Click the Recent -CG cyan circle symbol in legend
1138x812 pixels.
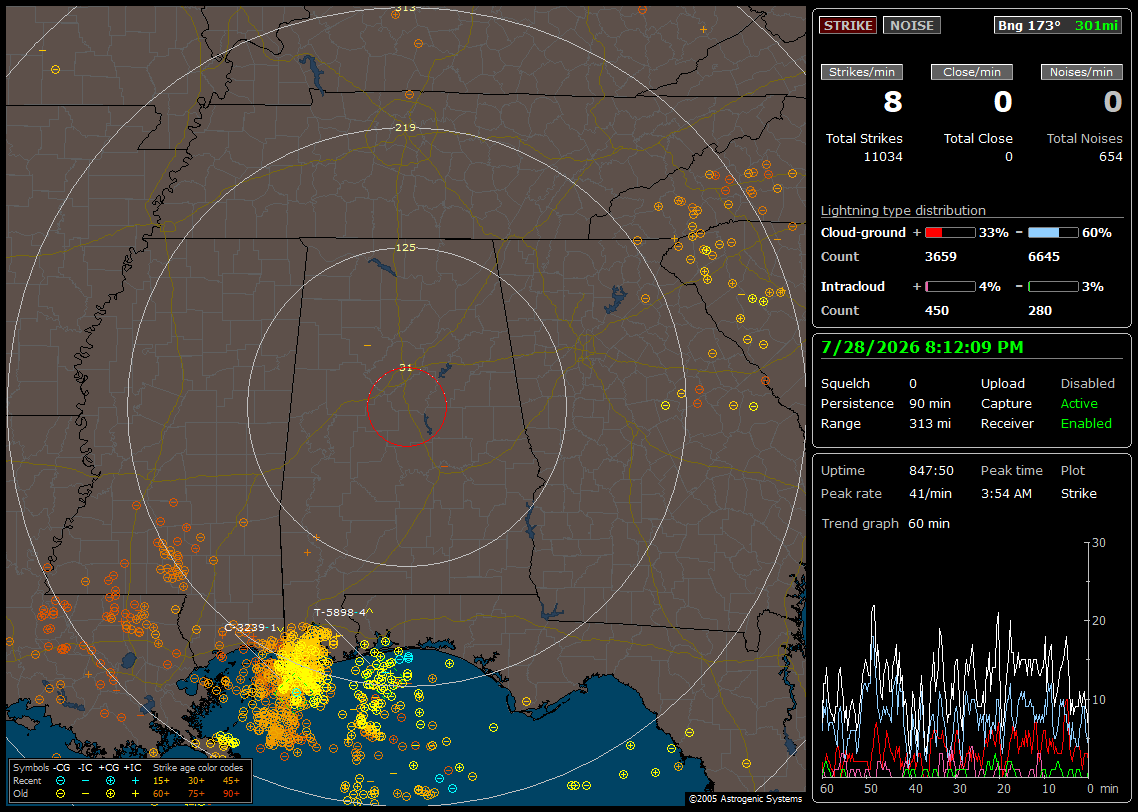pos(60,781)
